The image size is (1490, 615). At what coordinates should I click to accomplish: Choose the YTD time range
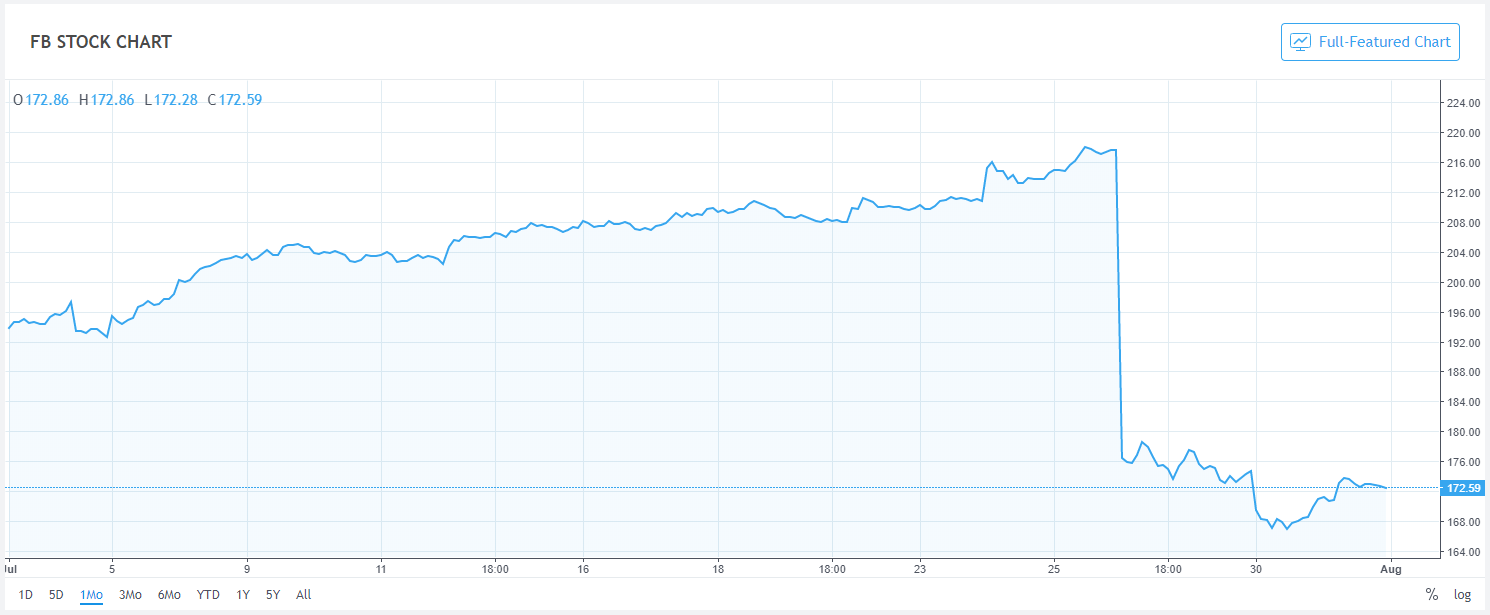click(208, 595)
